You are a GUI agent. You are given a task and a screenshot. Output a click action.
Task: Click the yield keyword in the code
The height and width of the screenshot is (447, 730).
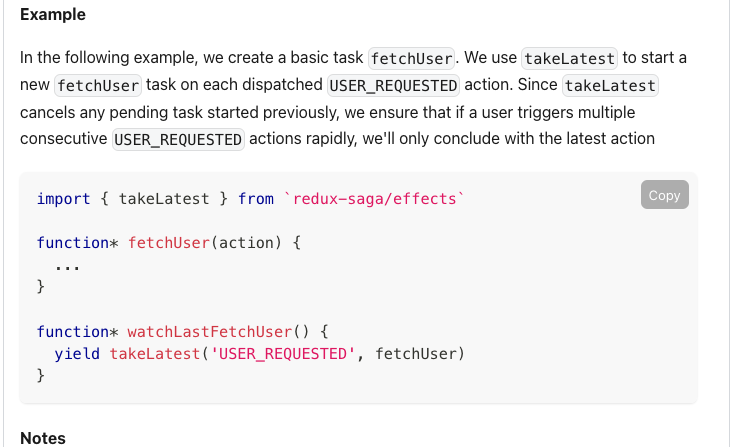77,354
